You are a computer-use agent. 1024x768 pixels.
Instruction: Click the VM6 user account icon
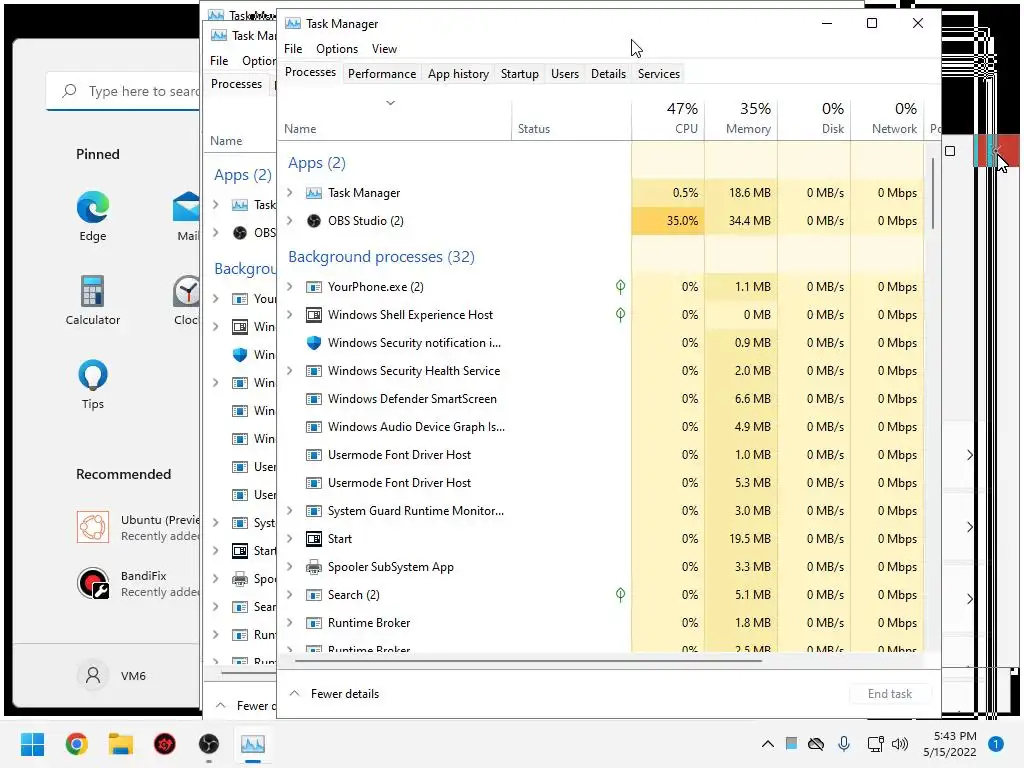click(93, 675)
